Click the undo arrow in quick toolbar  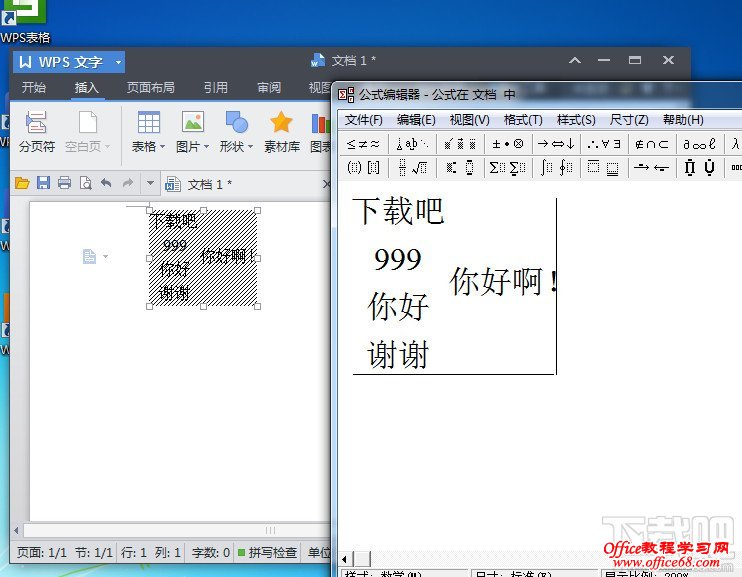(106, 183)
